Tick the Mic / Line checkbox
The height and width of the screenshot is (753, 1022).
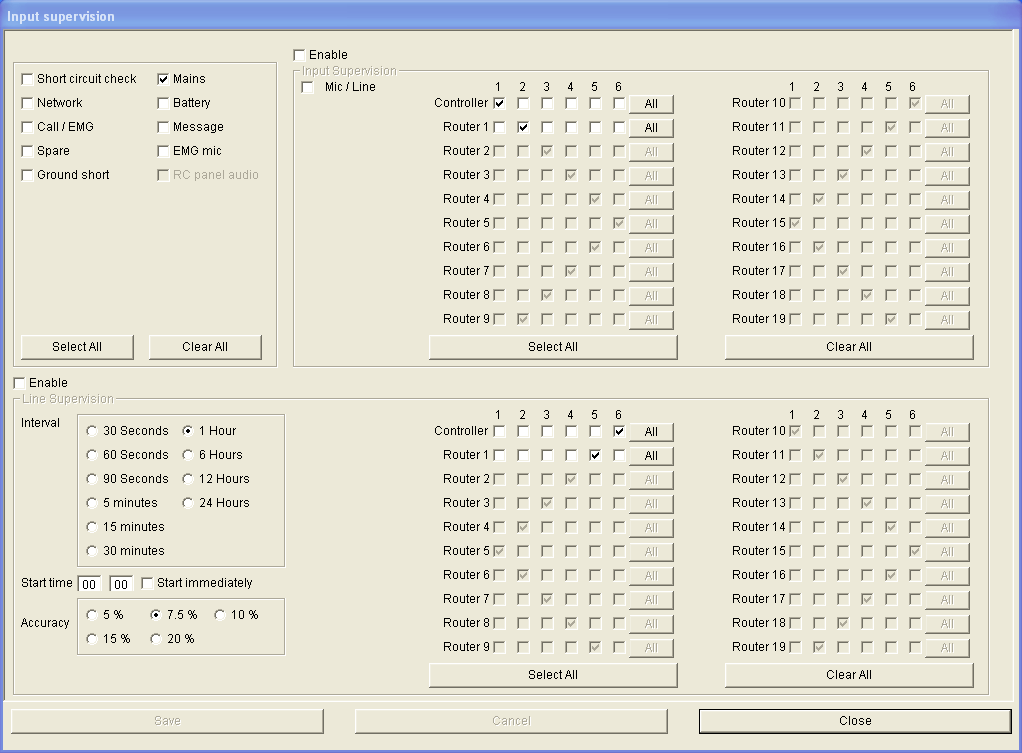tap(308, 87)
